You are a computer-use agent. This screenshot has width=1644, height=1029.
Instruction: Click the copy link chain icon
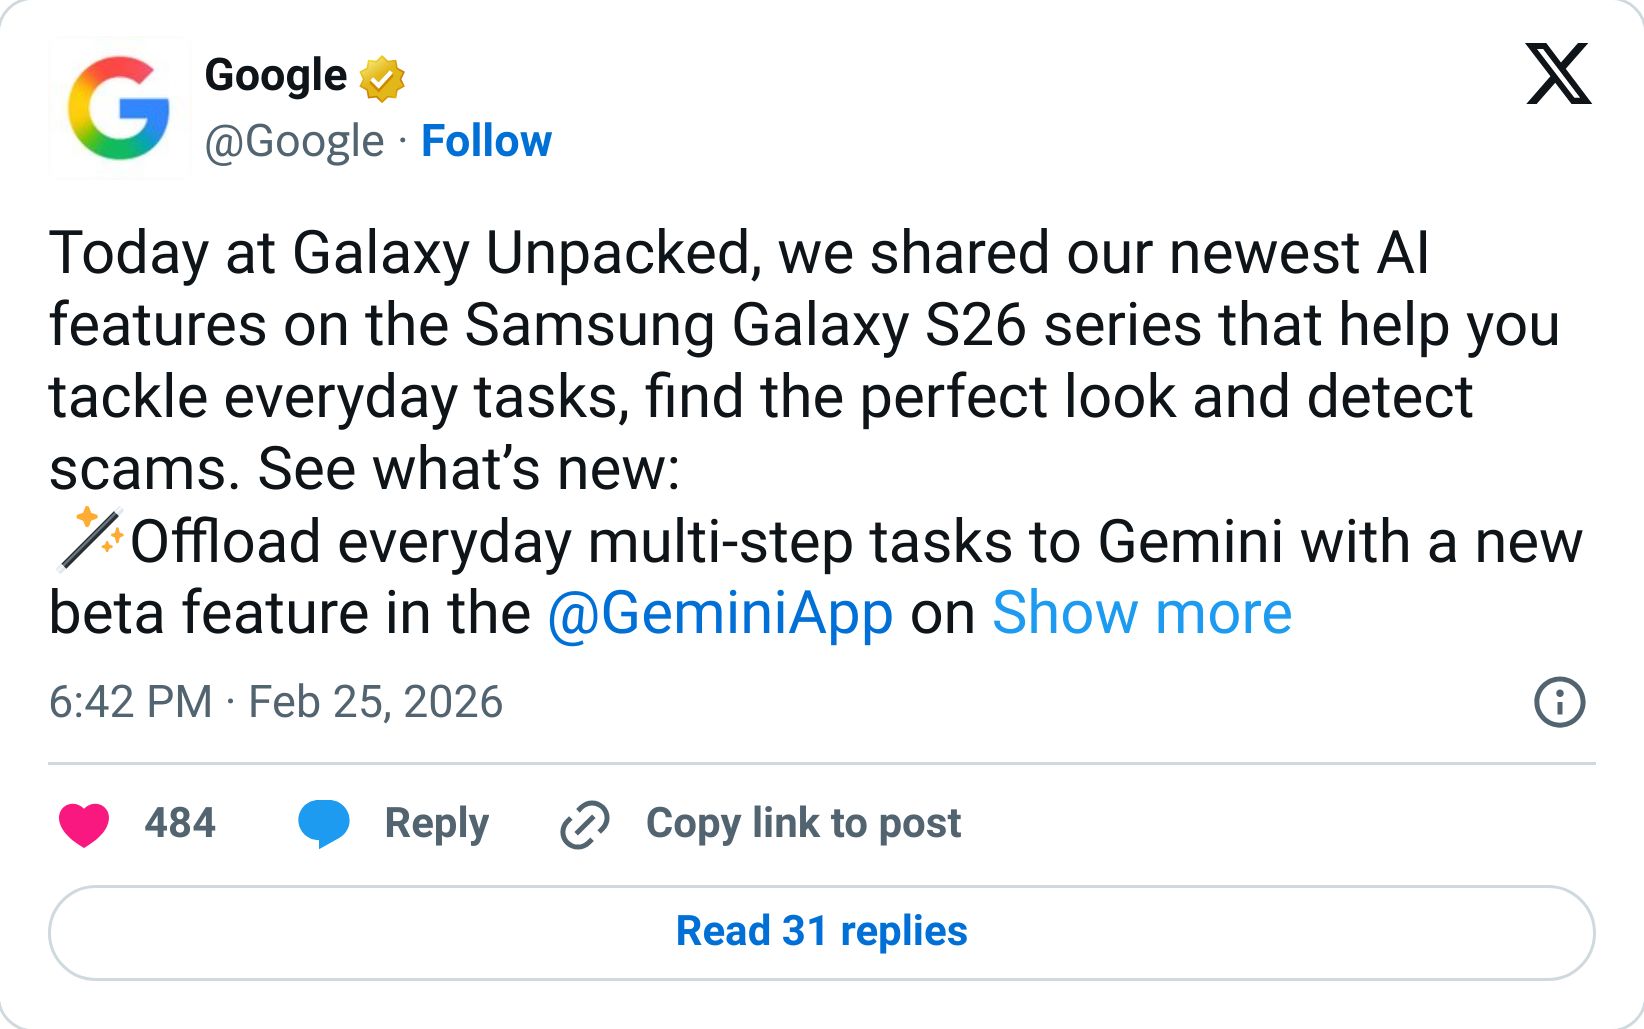[x=586, y=823]
